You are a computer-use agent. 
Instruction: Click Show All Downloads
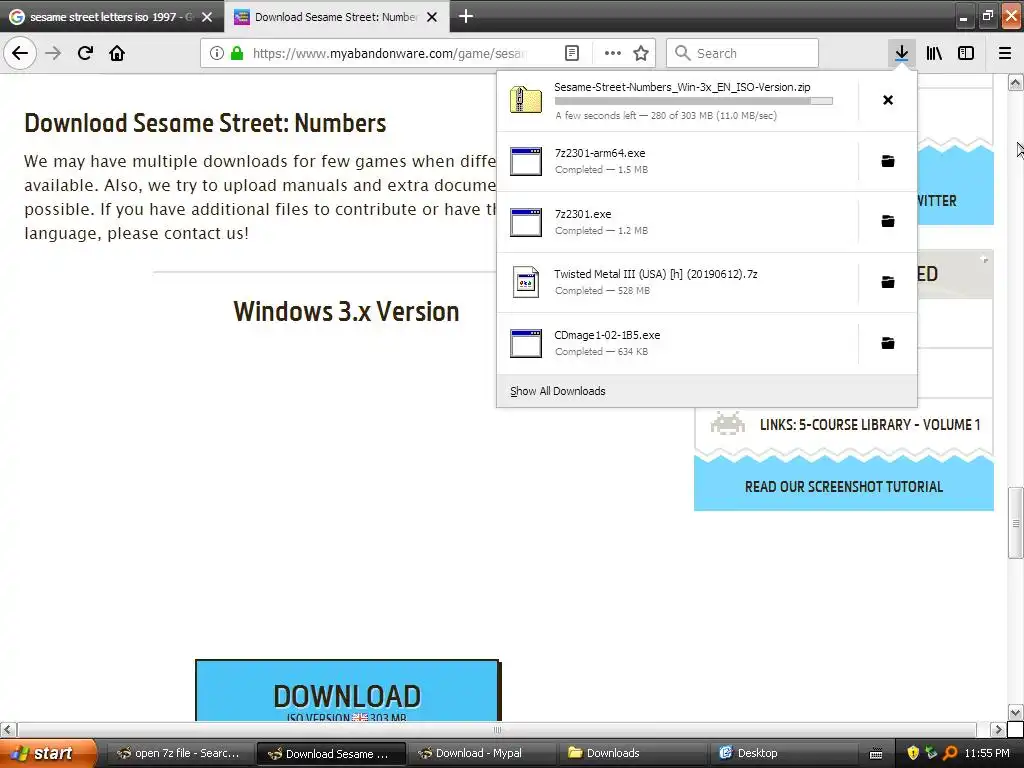(558, 391)
